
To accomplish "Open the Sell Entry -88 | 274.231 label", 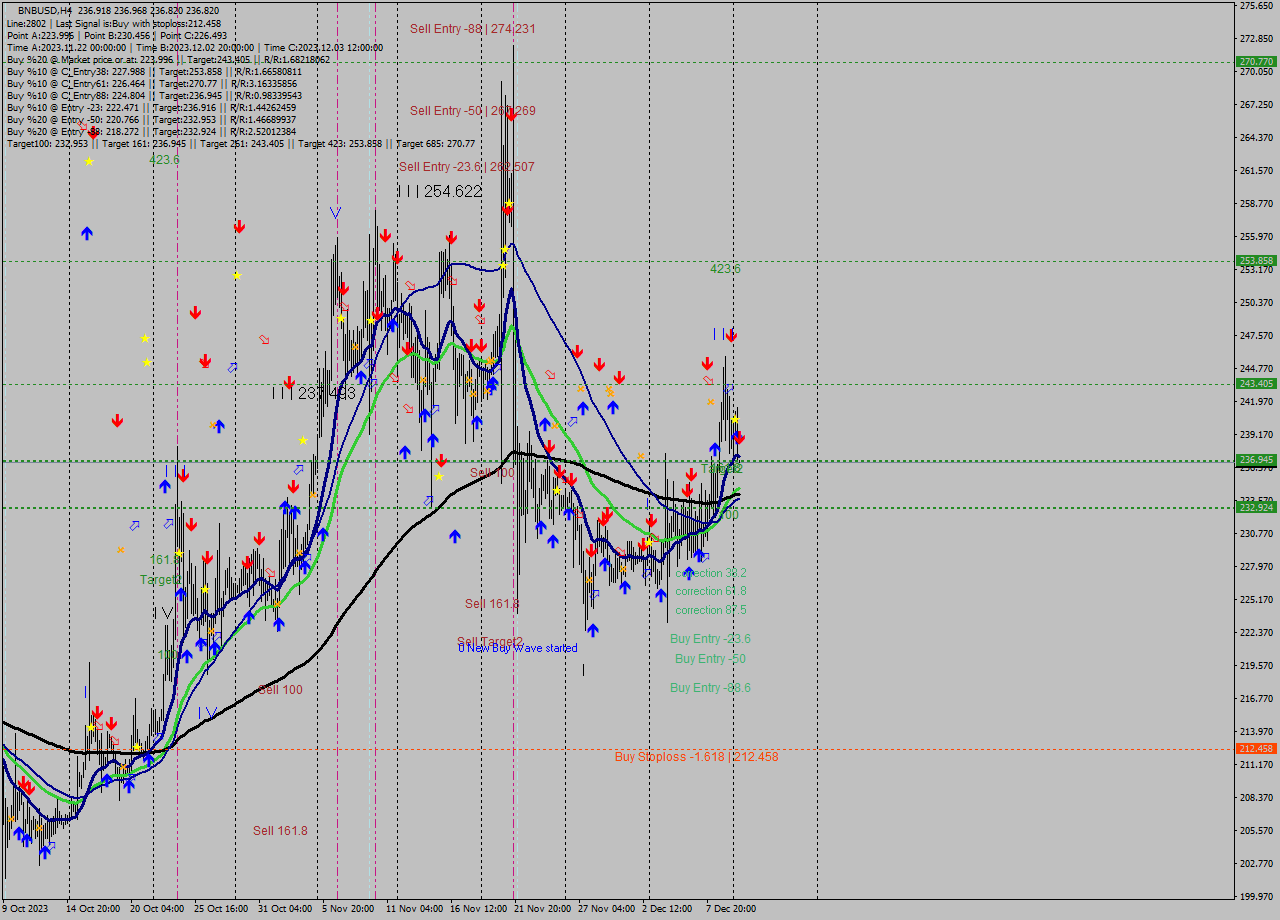I will [x=472, y=28].
